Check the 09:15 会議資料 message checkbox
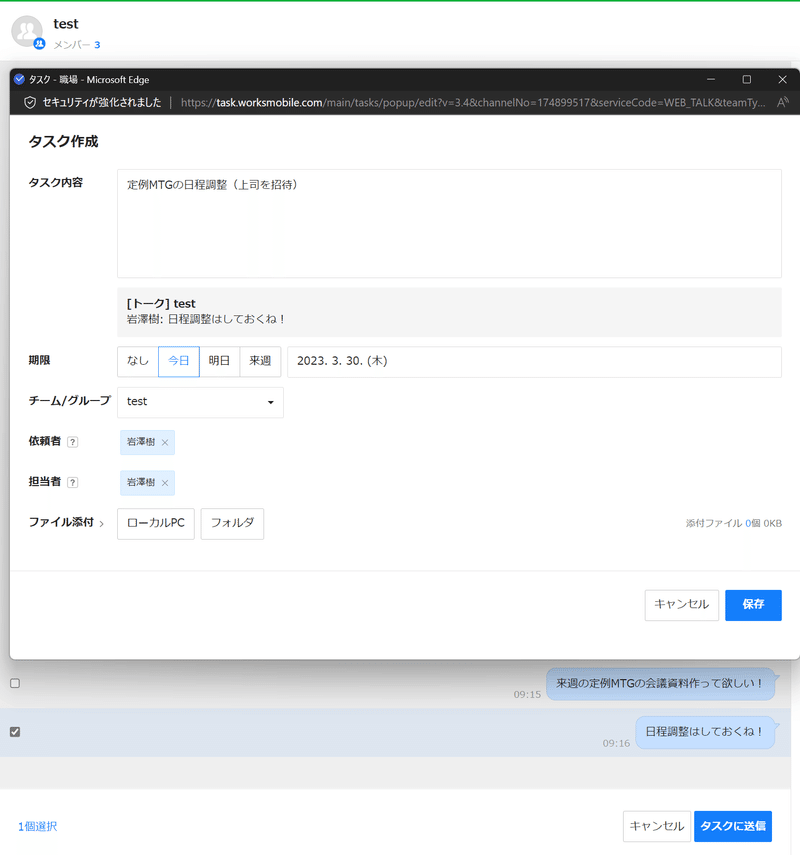Image resolution: width=800 pixels, height=855 pixels. (14, 683)
